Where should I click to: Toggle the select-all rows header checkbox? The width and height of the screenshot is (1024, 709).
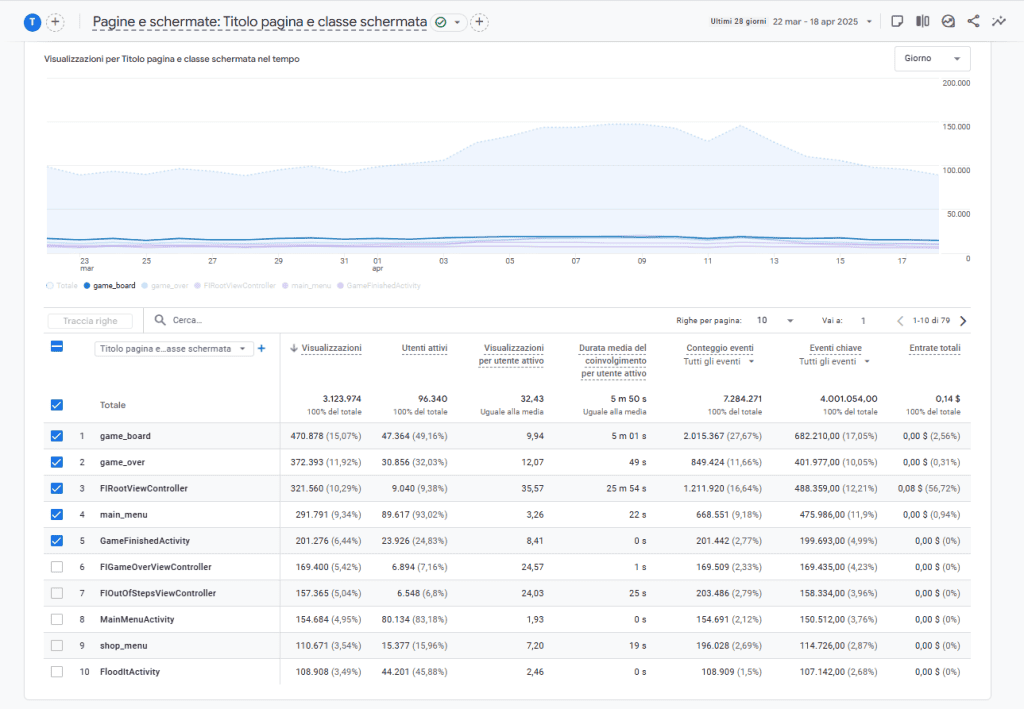click(x=57, y=347)
